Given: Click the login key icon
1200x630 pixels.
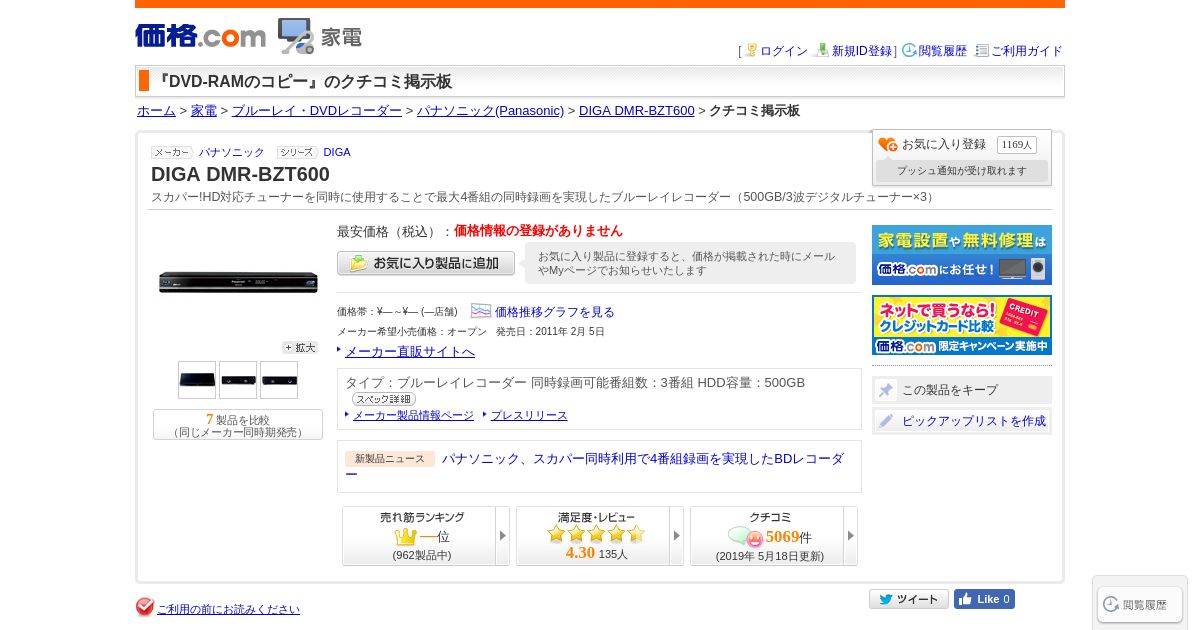Looking at the screenshot, I should pos(751,50).
